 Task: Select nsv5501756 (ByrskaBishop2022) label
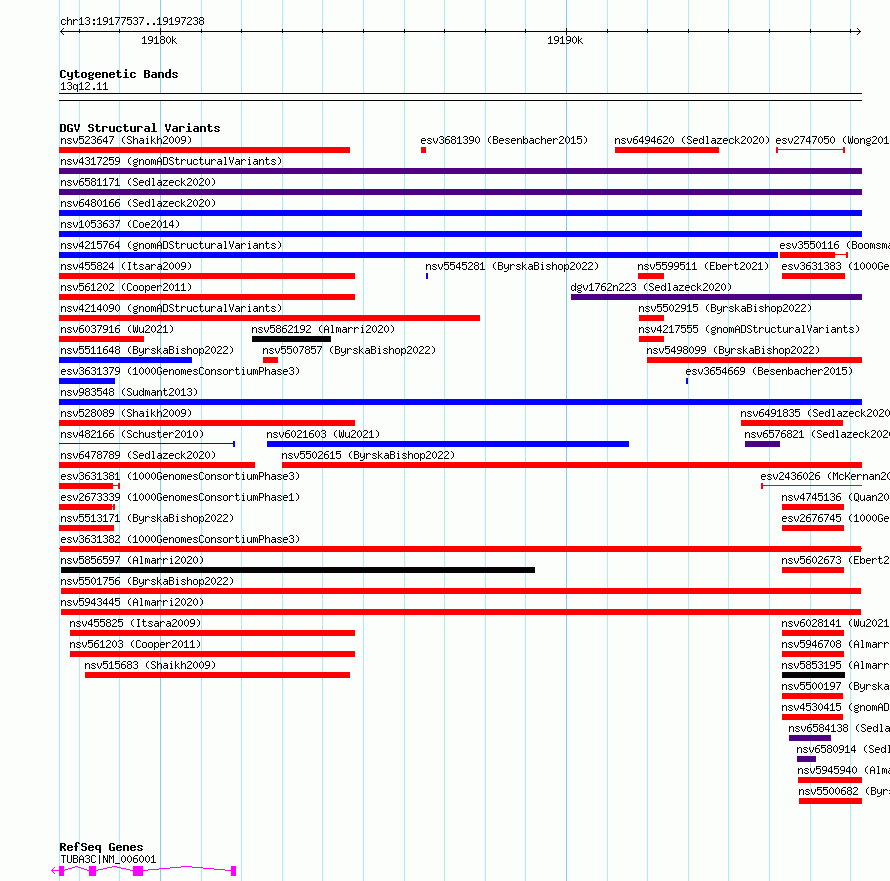pyautogui.click(x=147, y=581)
